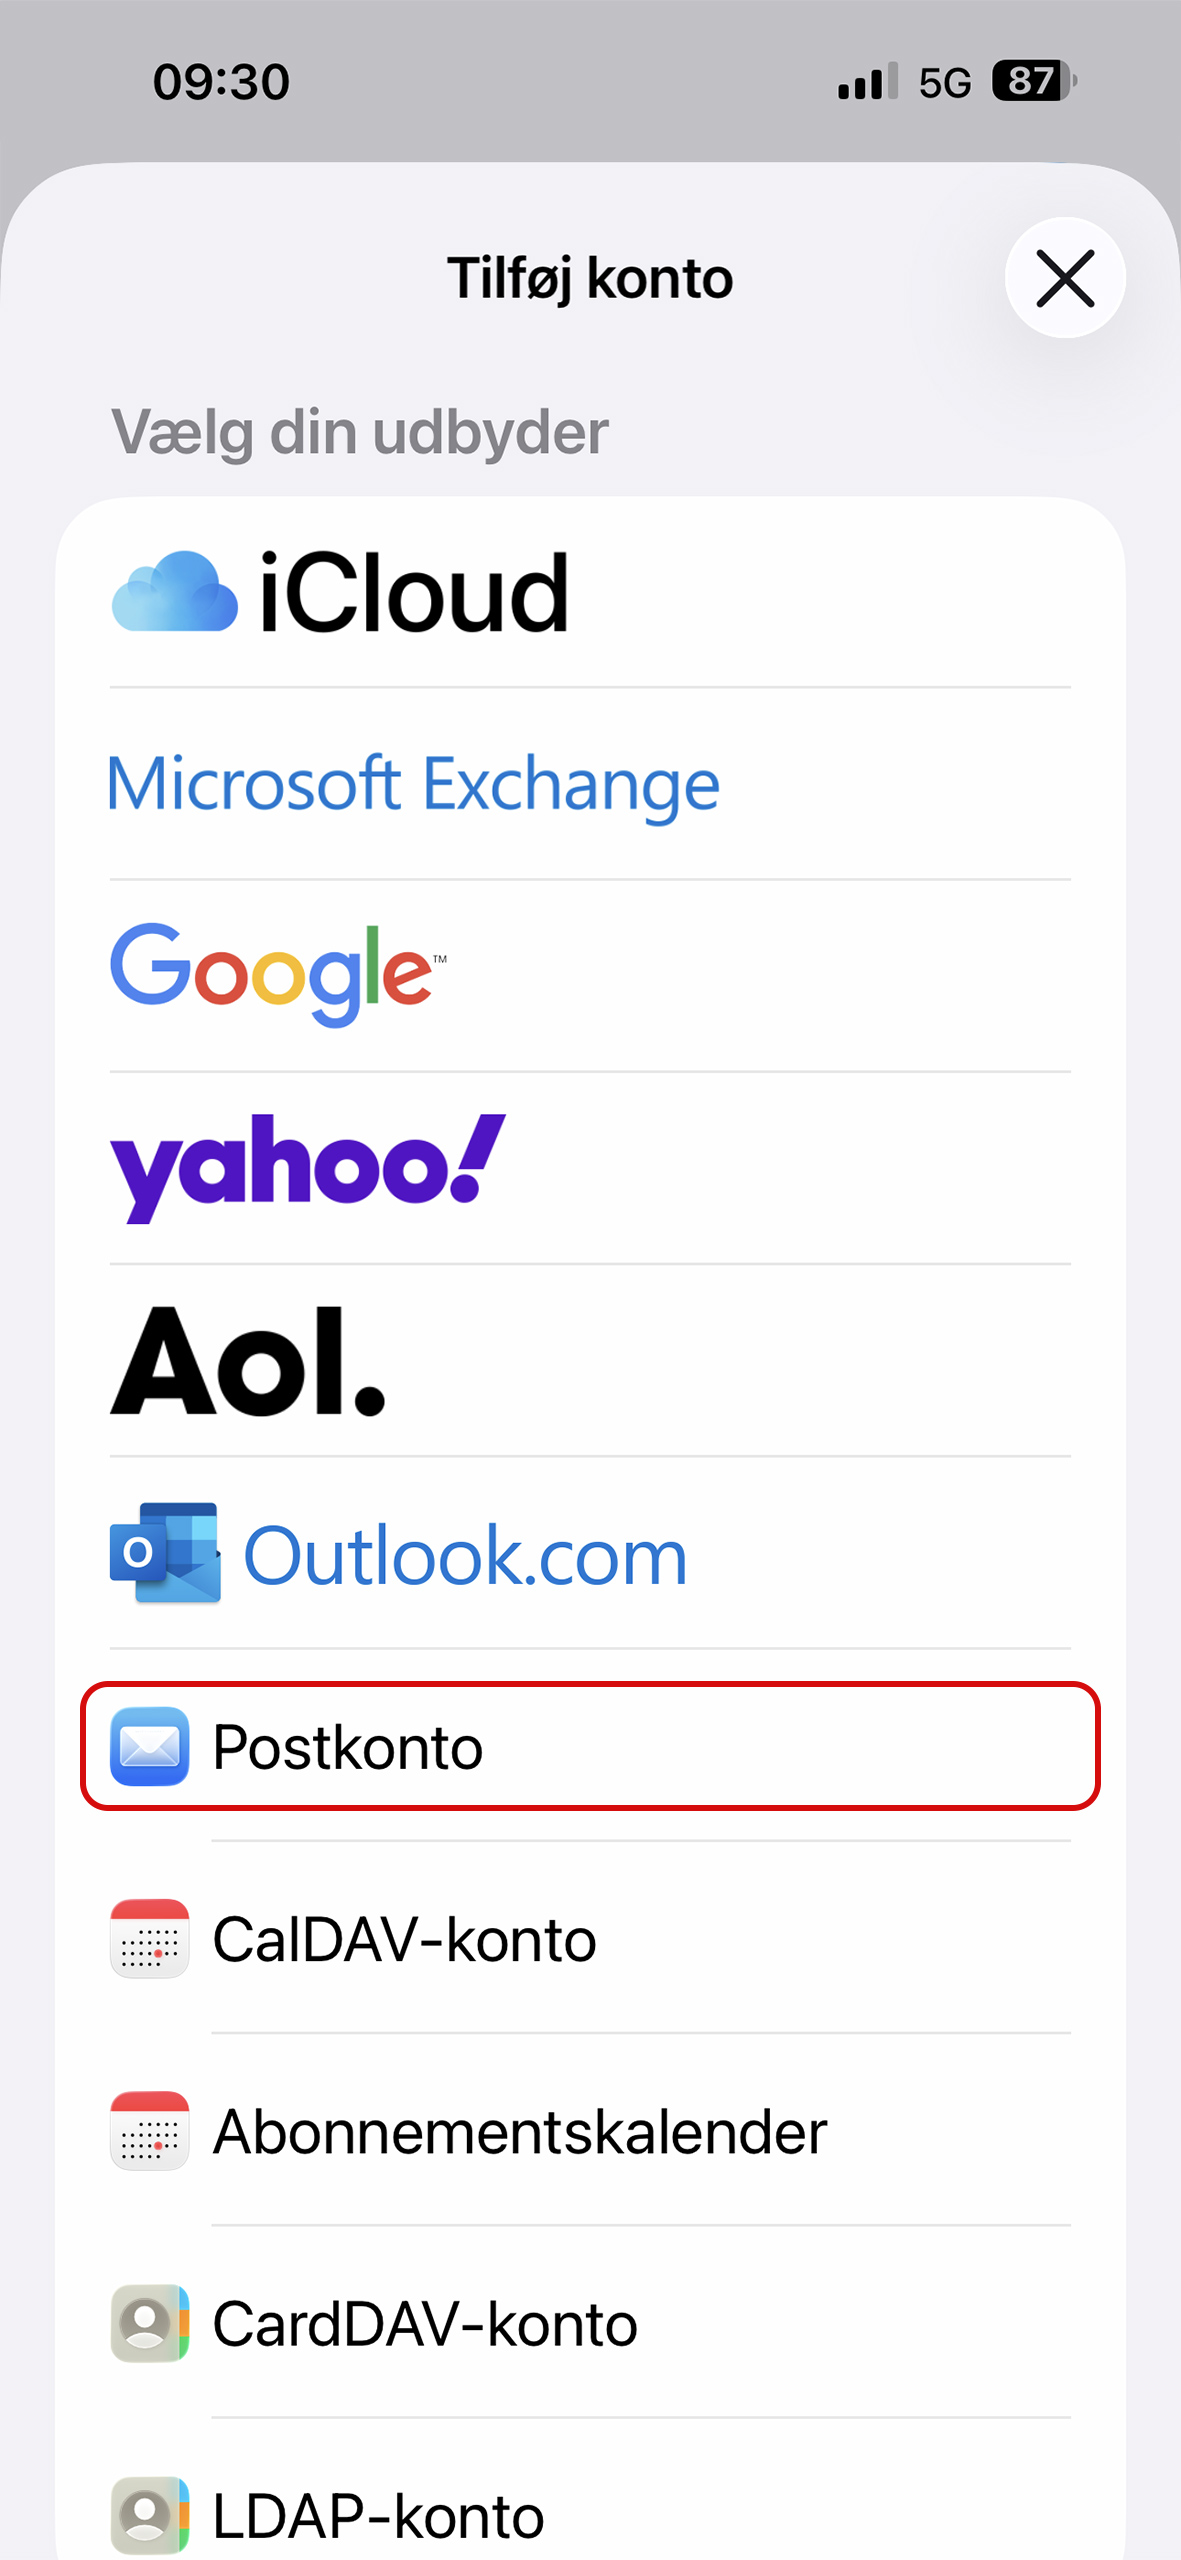Tap the CalDAV calendar icon
Viewport: 1181px width, 2560px height.
(x=150, y=1938)
